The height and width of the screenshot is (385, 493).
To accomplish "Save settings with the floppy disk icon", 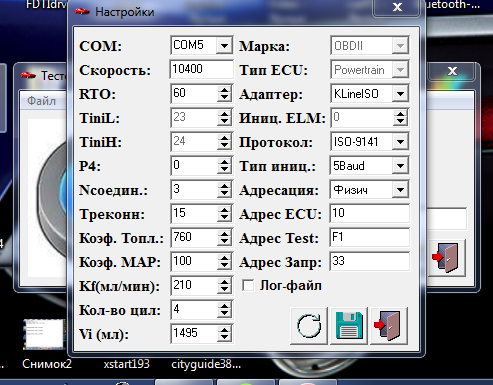I will point(349,326).
